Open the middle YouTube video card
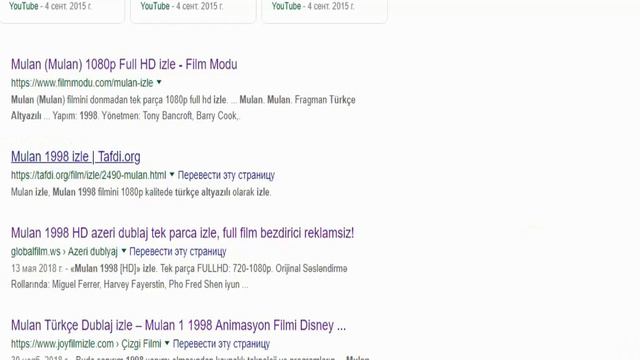The image size is (640, 360). [193, 10]
